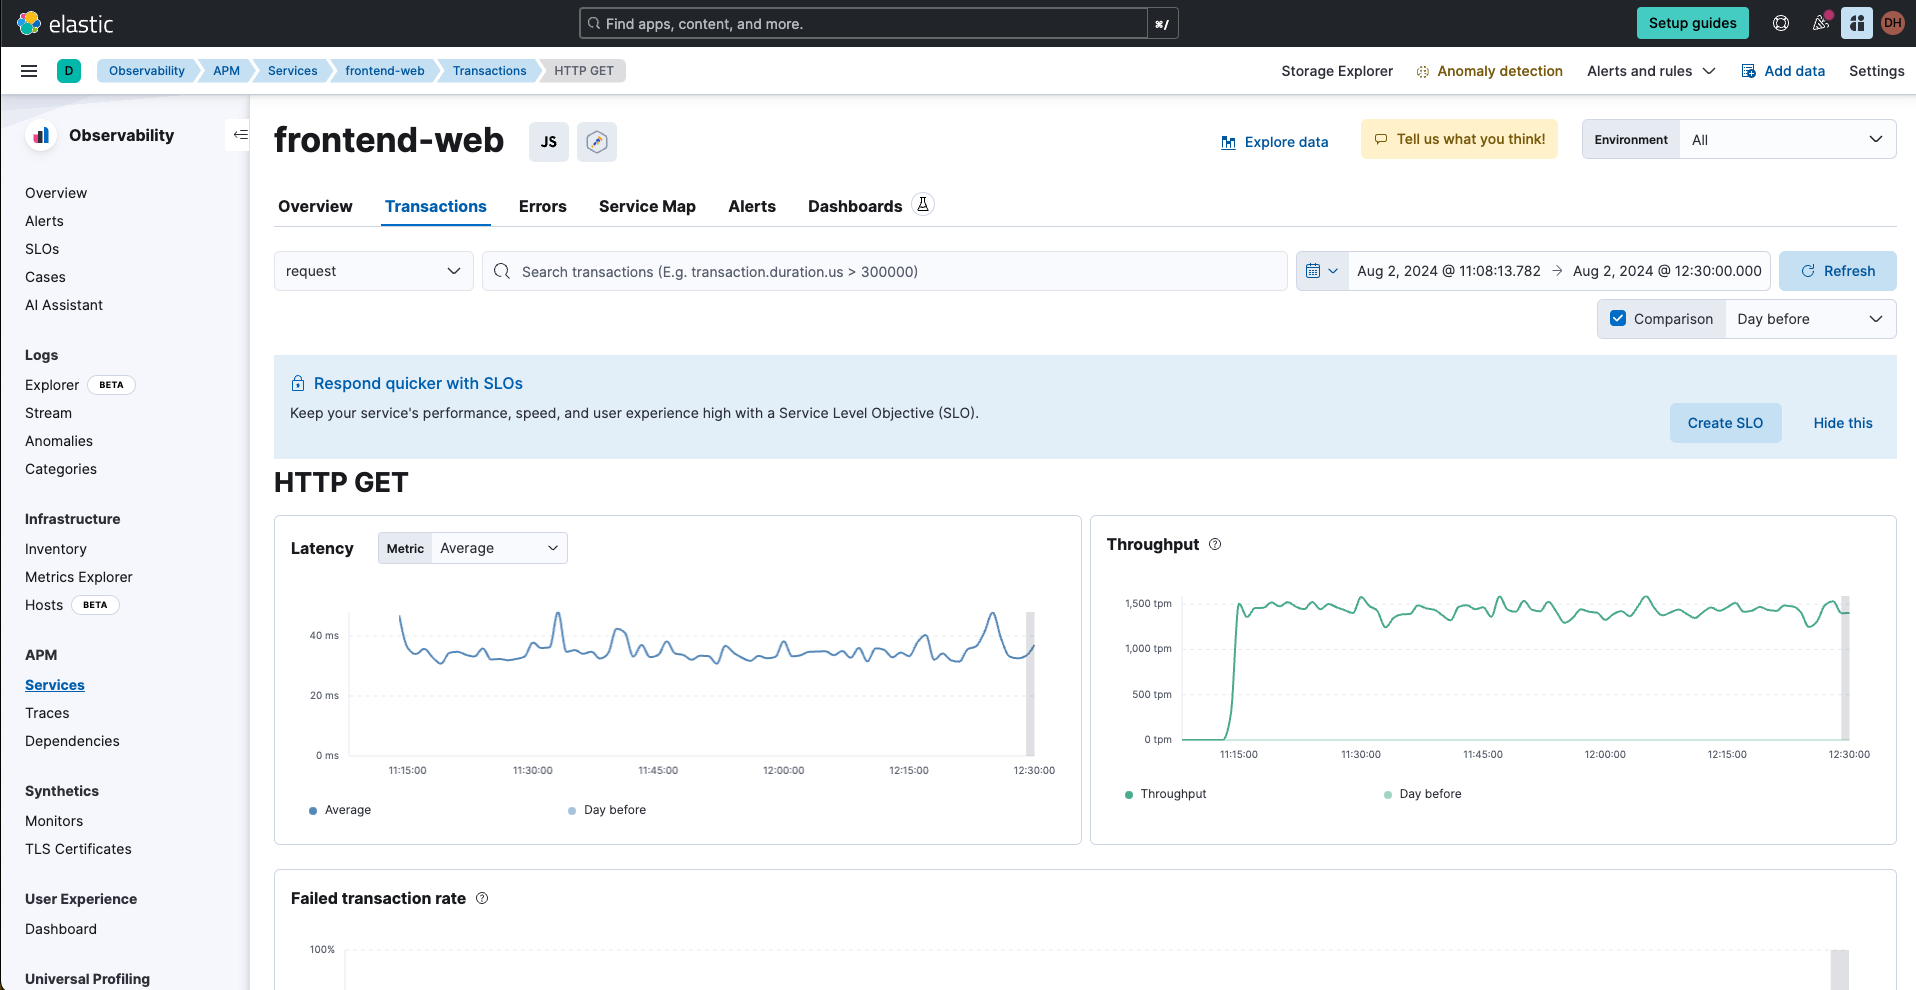Collapse the Observability side navigation
Viewport: 1916px width, 990px height.
[x=240, y=135]
